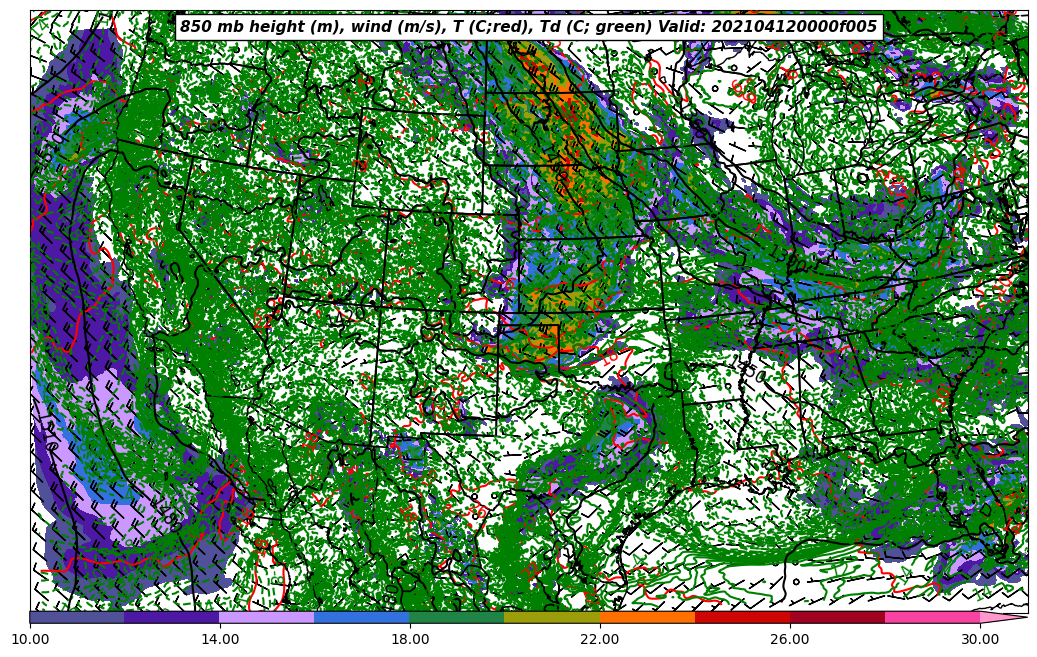Select the 14.00 colorbar tick label
Viewport: 1037px width, 657px height.
tap(220, 639)
